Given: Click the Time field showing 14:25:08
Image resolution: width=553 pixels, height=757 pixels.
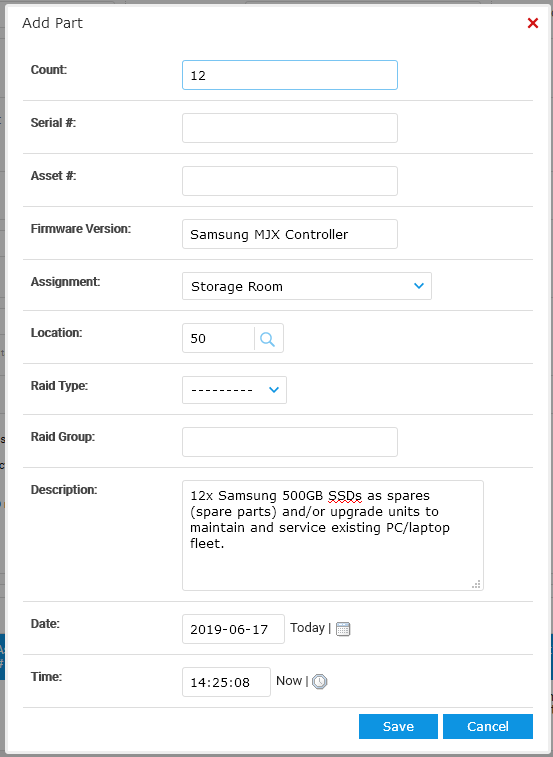Looking at the screenshot, I should pyautogui.click(x=226, y=682).
